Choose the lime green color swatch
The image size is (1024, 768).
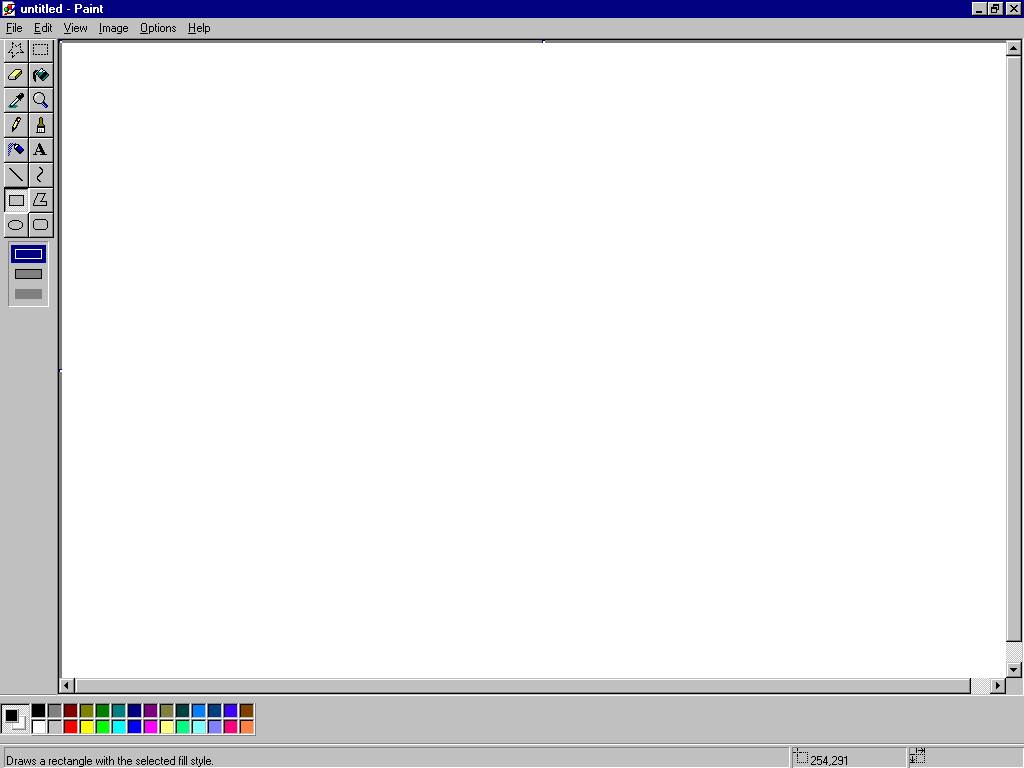click(103, 727)
